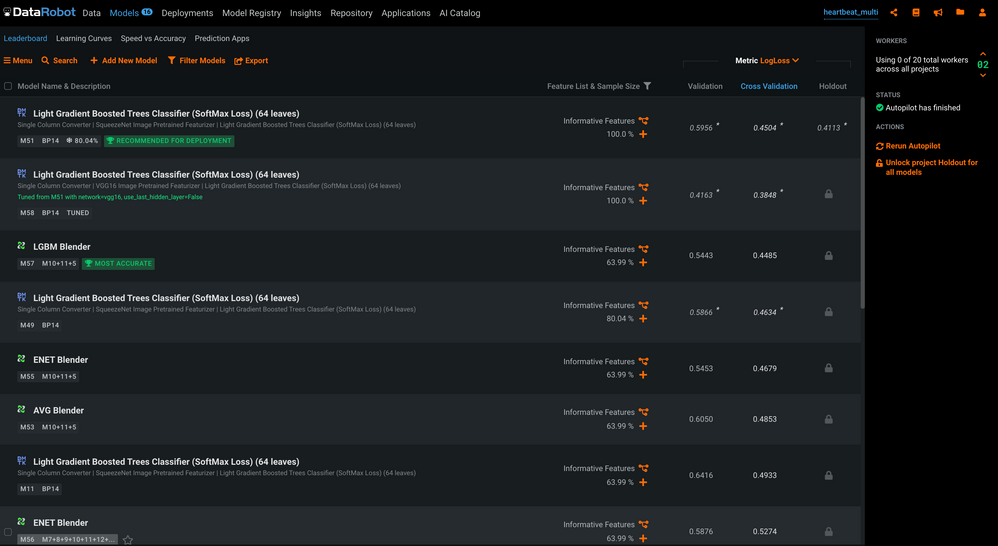Click the blender icon of LGBM Blender
998x546 pixels.
coord(22,246)
